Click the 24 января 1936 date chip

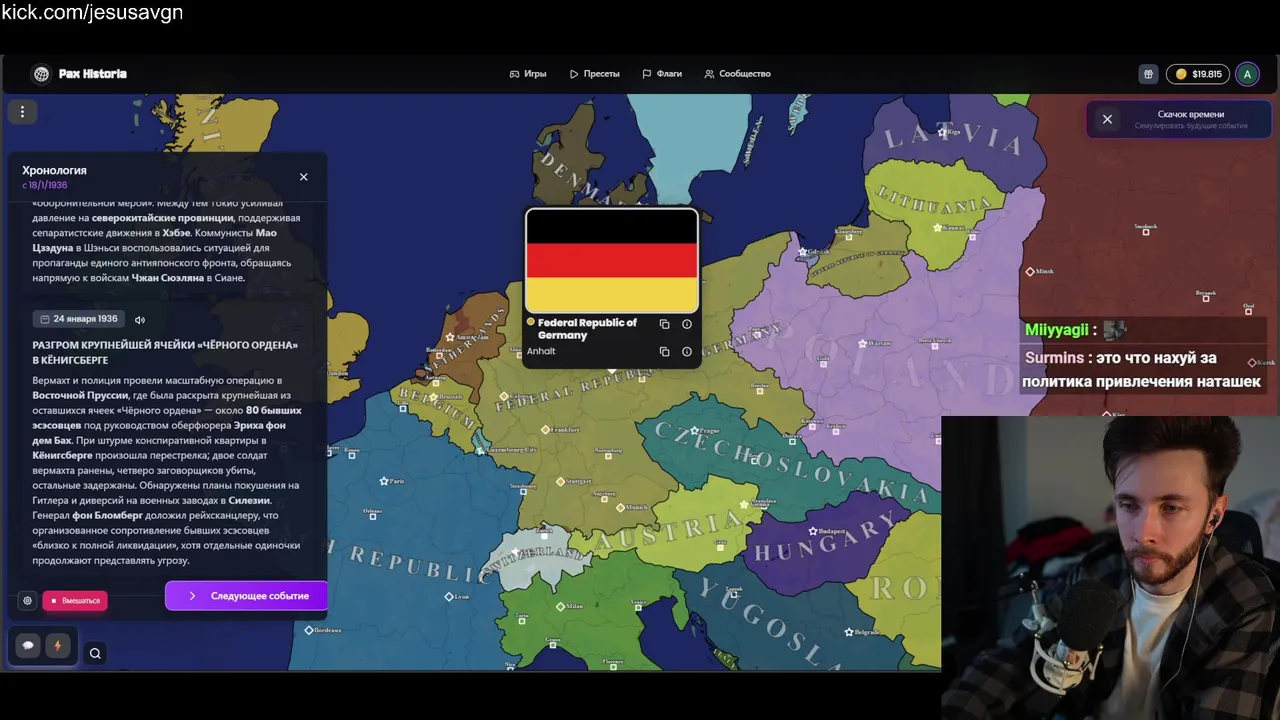click(x=79, y=319)
